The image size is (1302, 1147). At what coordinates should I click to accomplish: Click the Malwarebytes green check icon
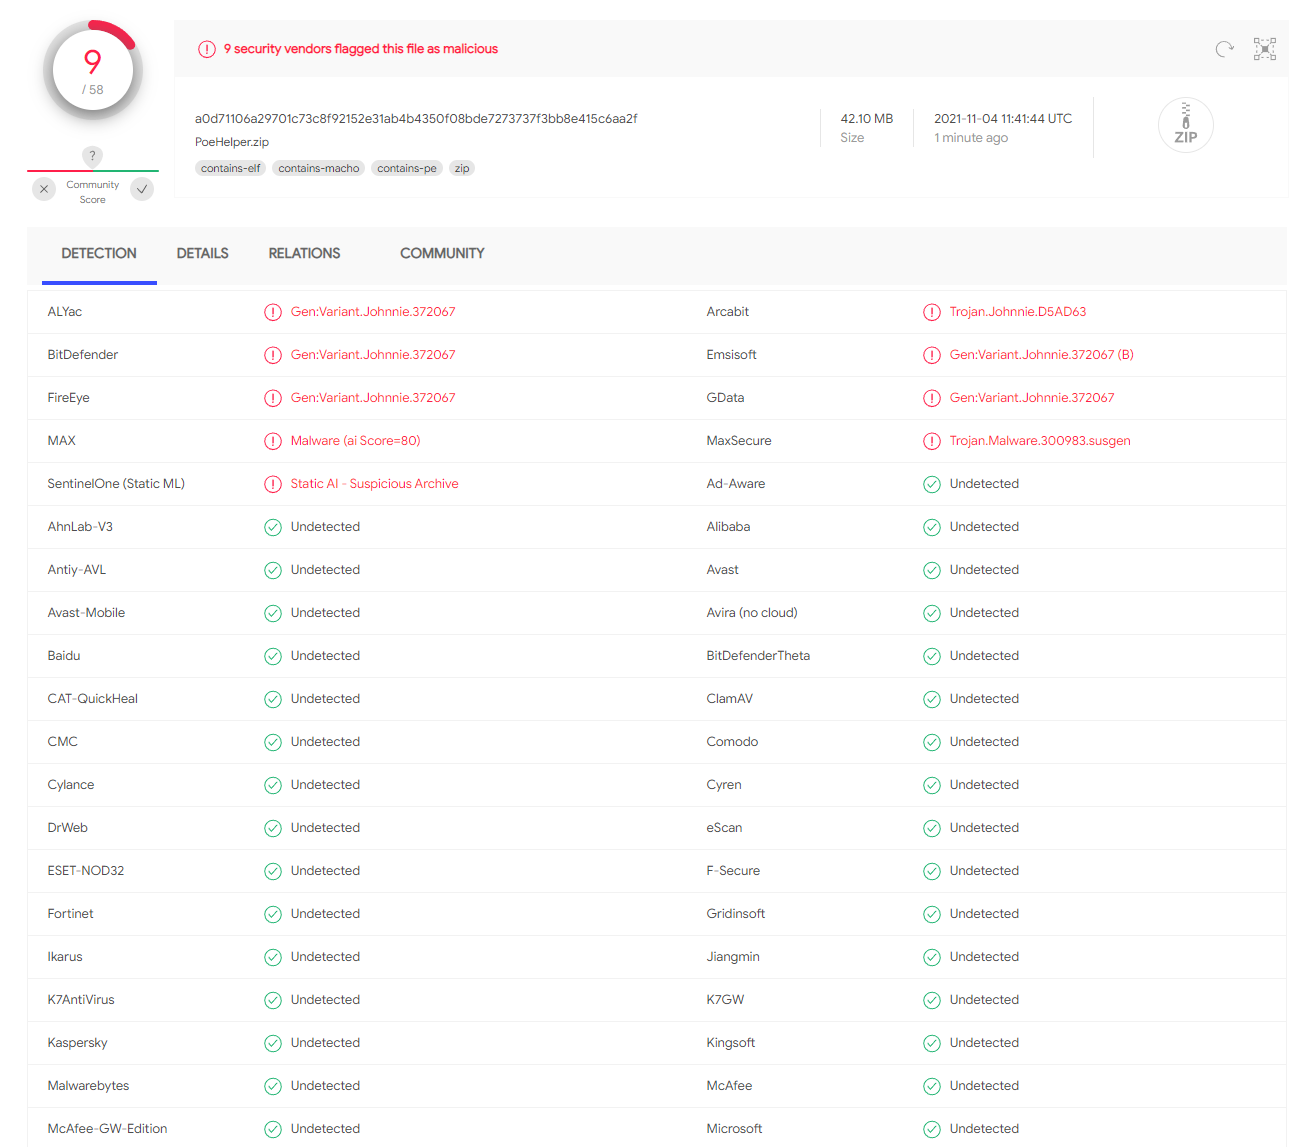[273, 1086]
